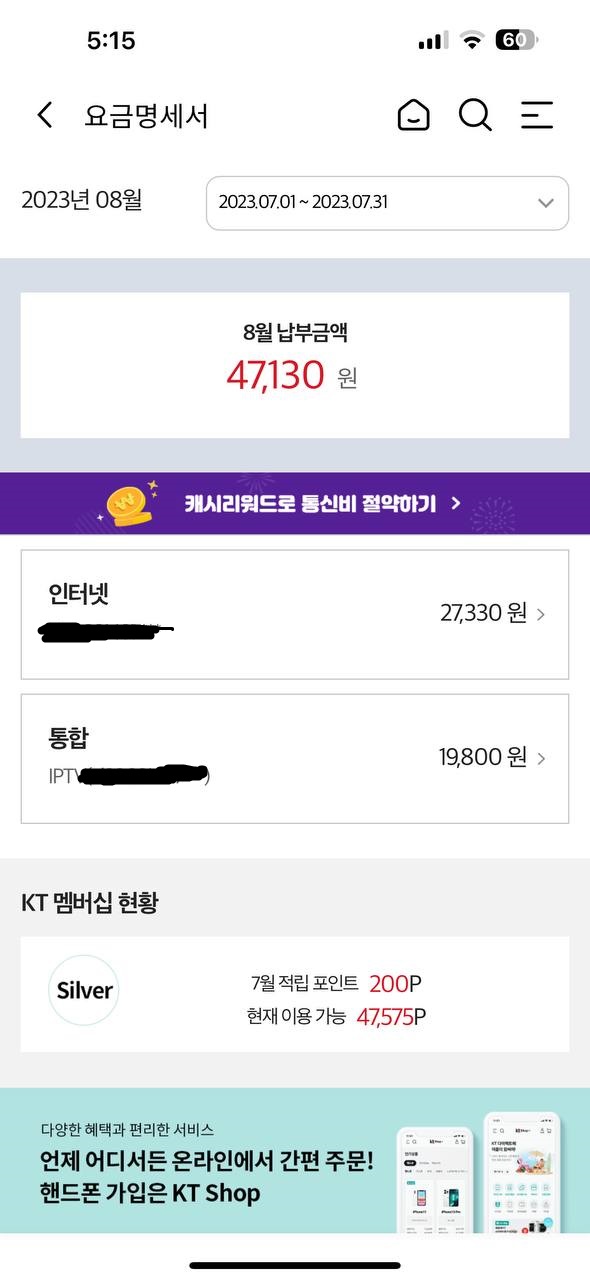Tap the battery indicator in status bar
Image resolution: width=590 pixels, height=1280 pixels.
[516, 41]
